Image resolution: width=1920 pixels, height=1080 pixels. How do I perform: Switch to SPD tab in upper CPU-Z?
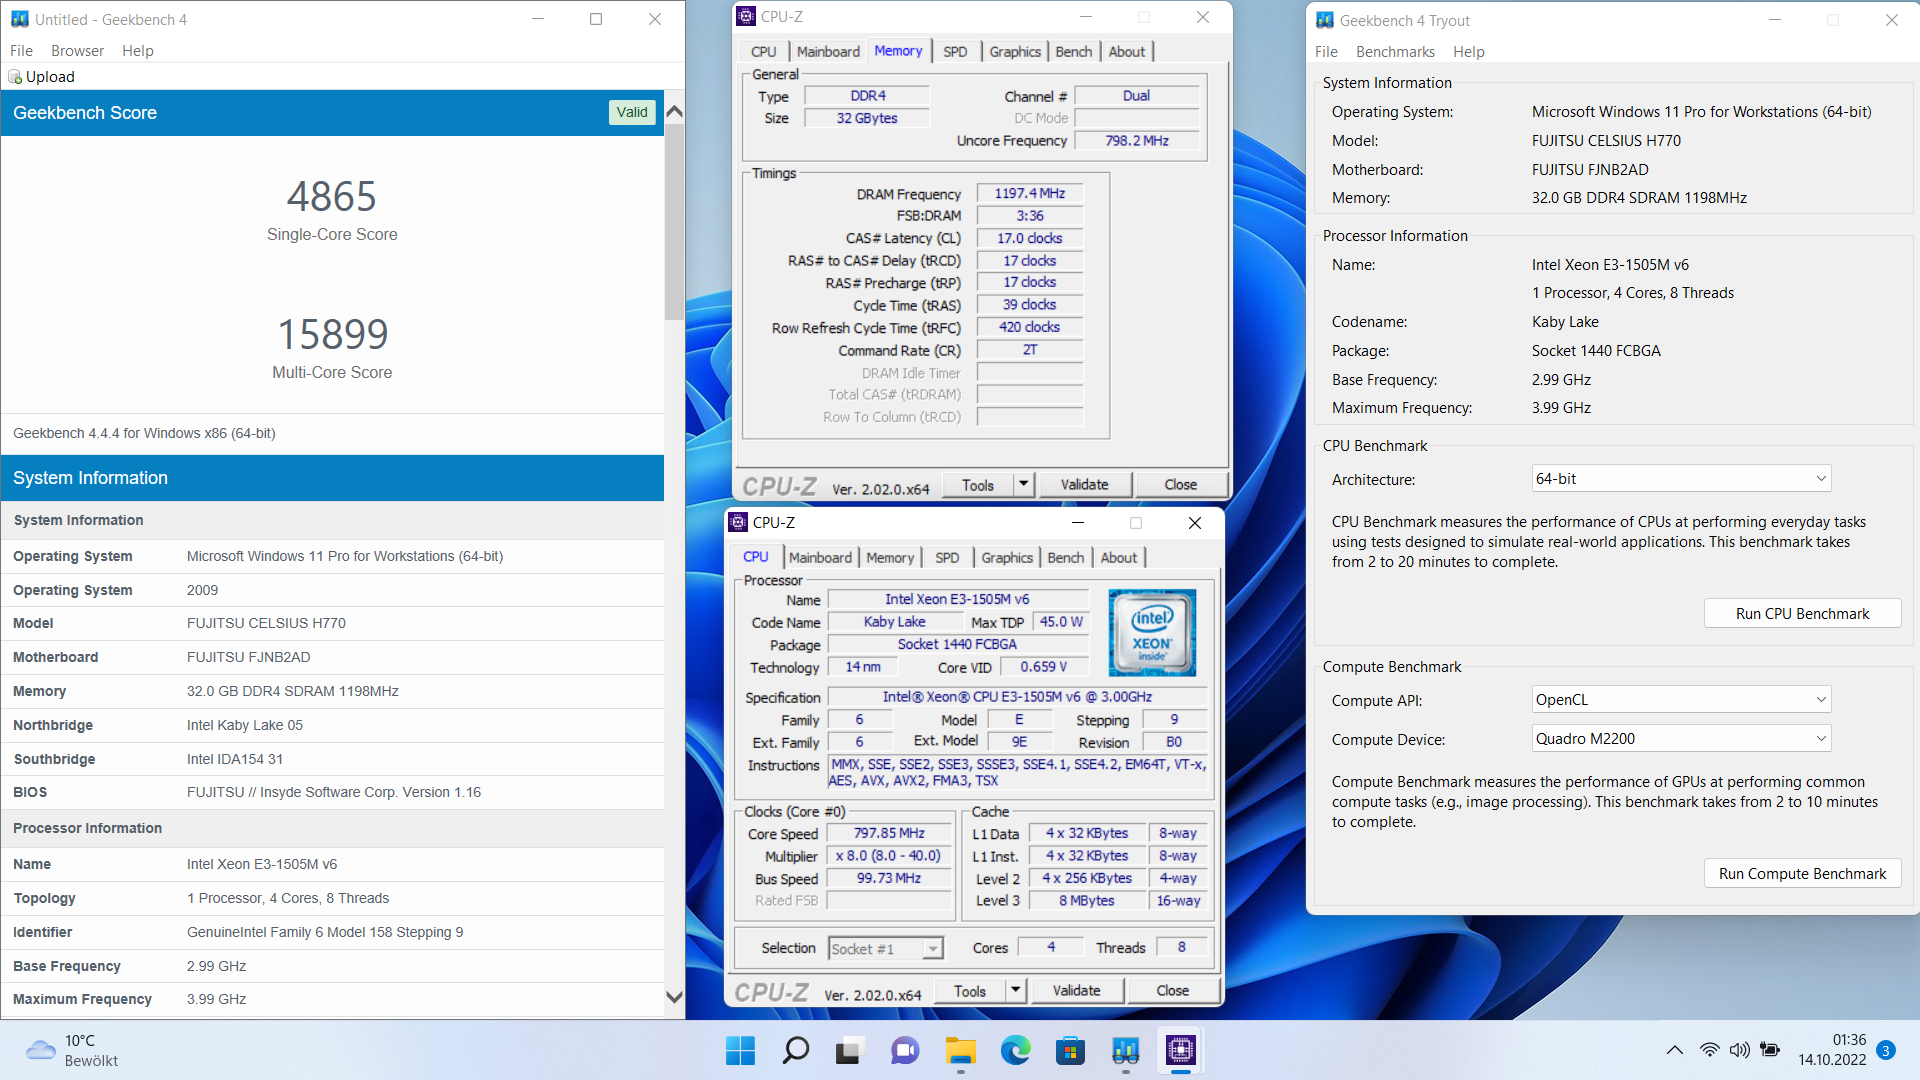click(955, 52)
